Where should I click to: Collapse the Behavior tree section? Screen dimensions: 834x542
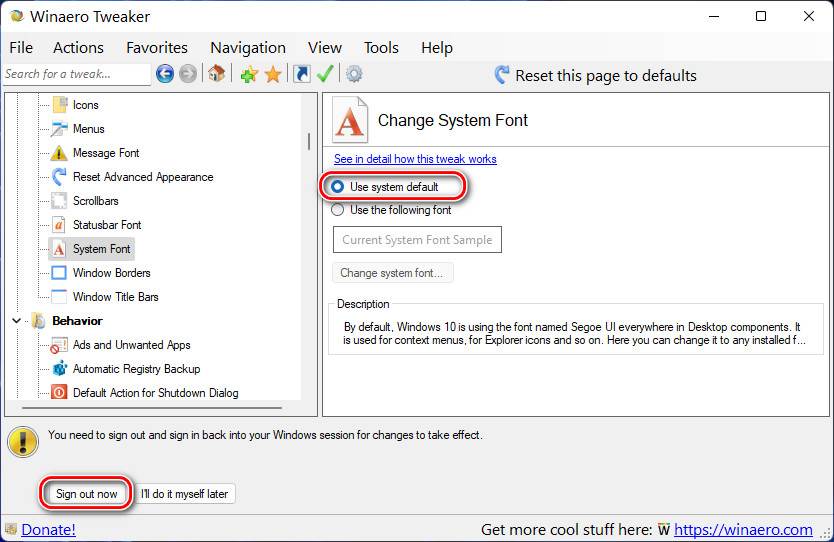tap(16, 321)
